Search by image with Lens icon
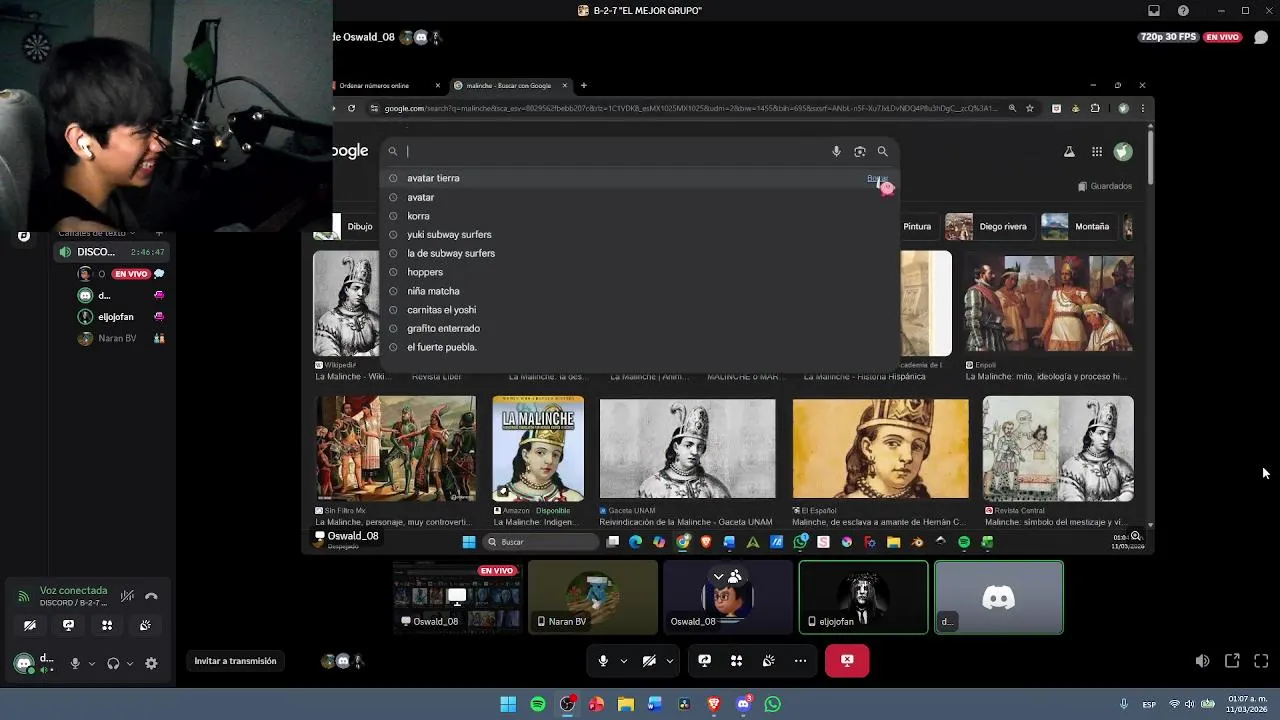Image resolution: width=1280 pixels, height=720 pixels. 860,151
